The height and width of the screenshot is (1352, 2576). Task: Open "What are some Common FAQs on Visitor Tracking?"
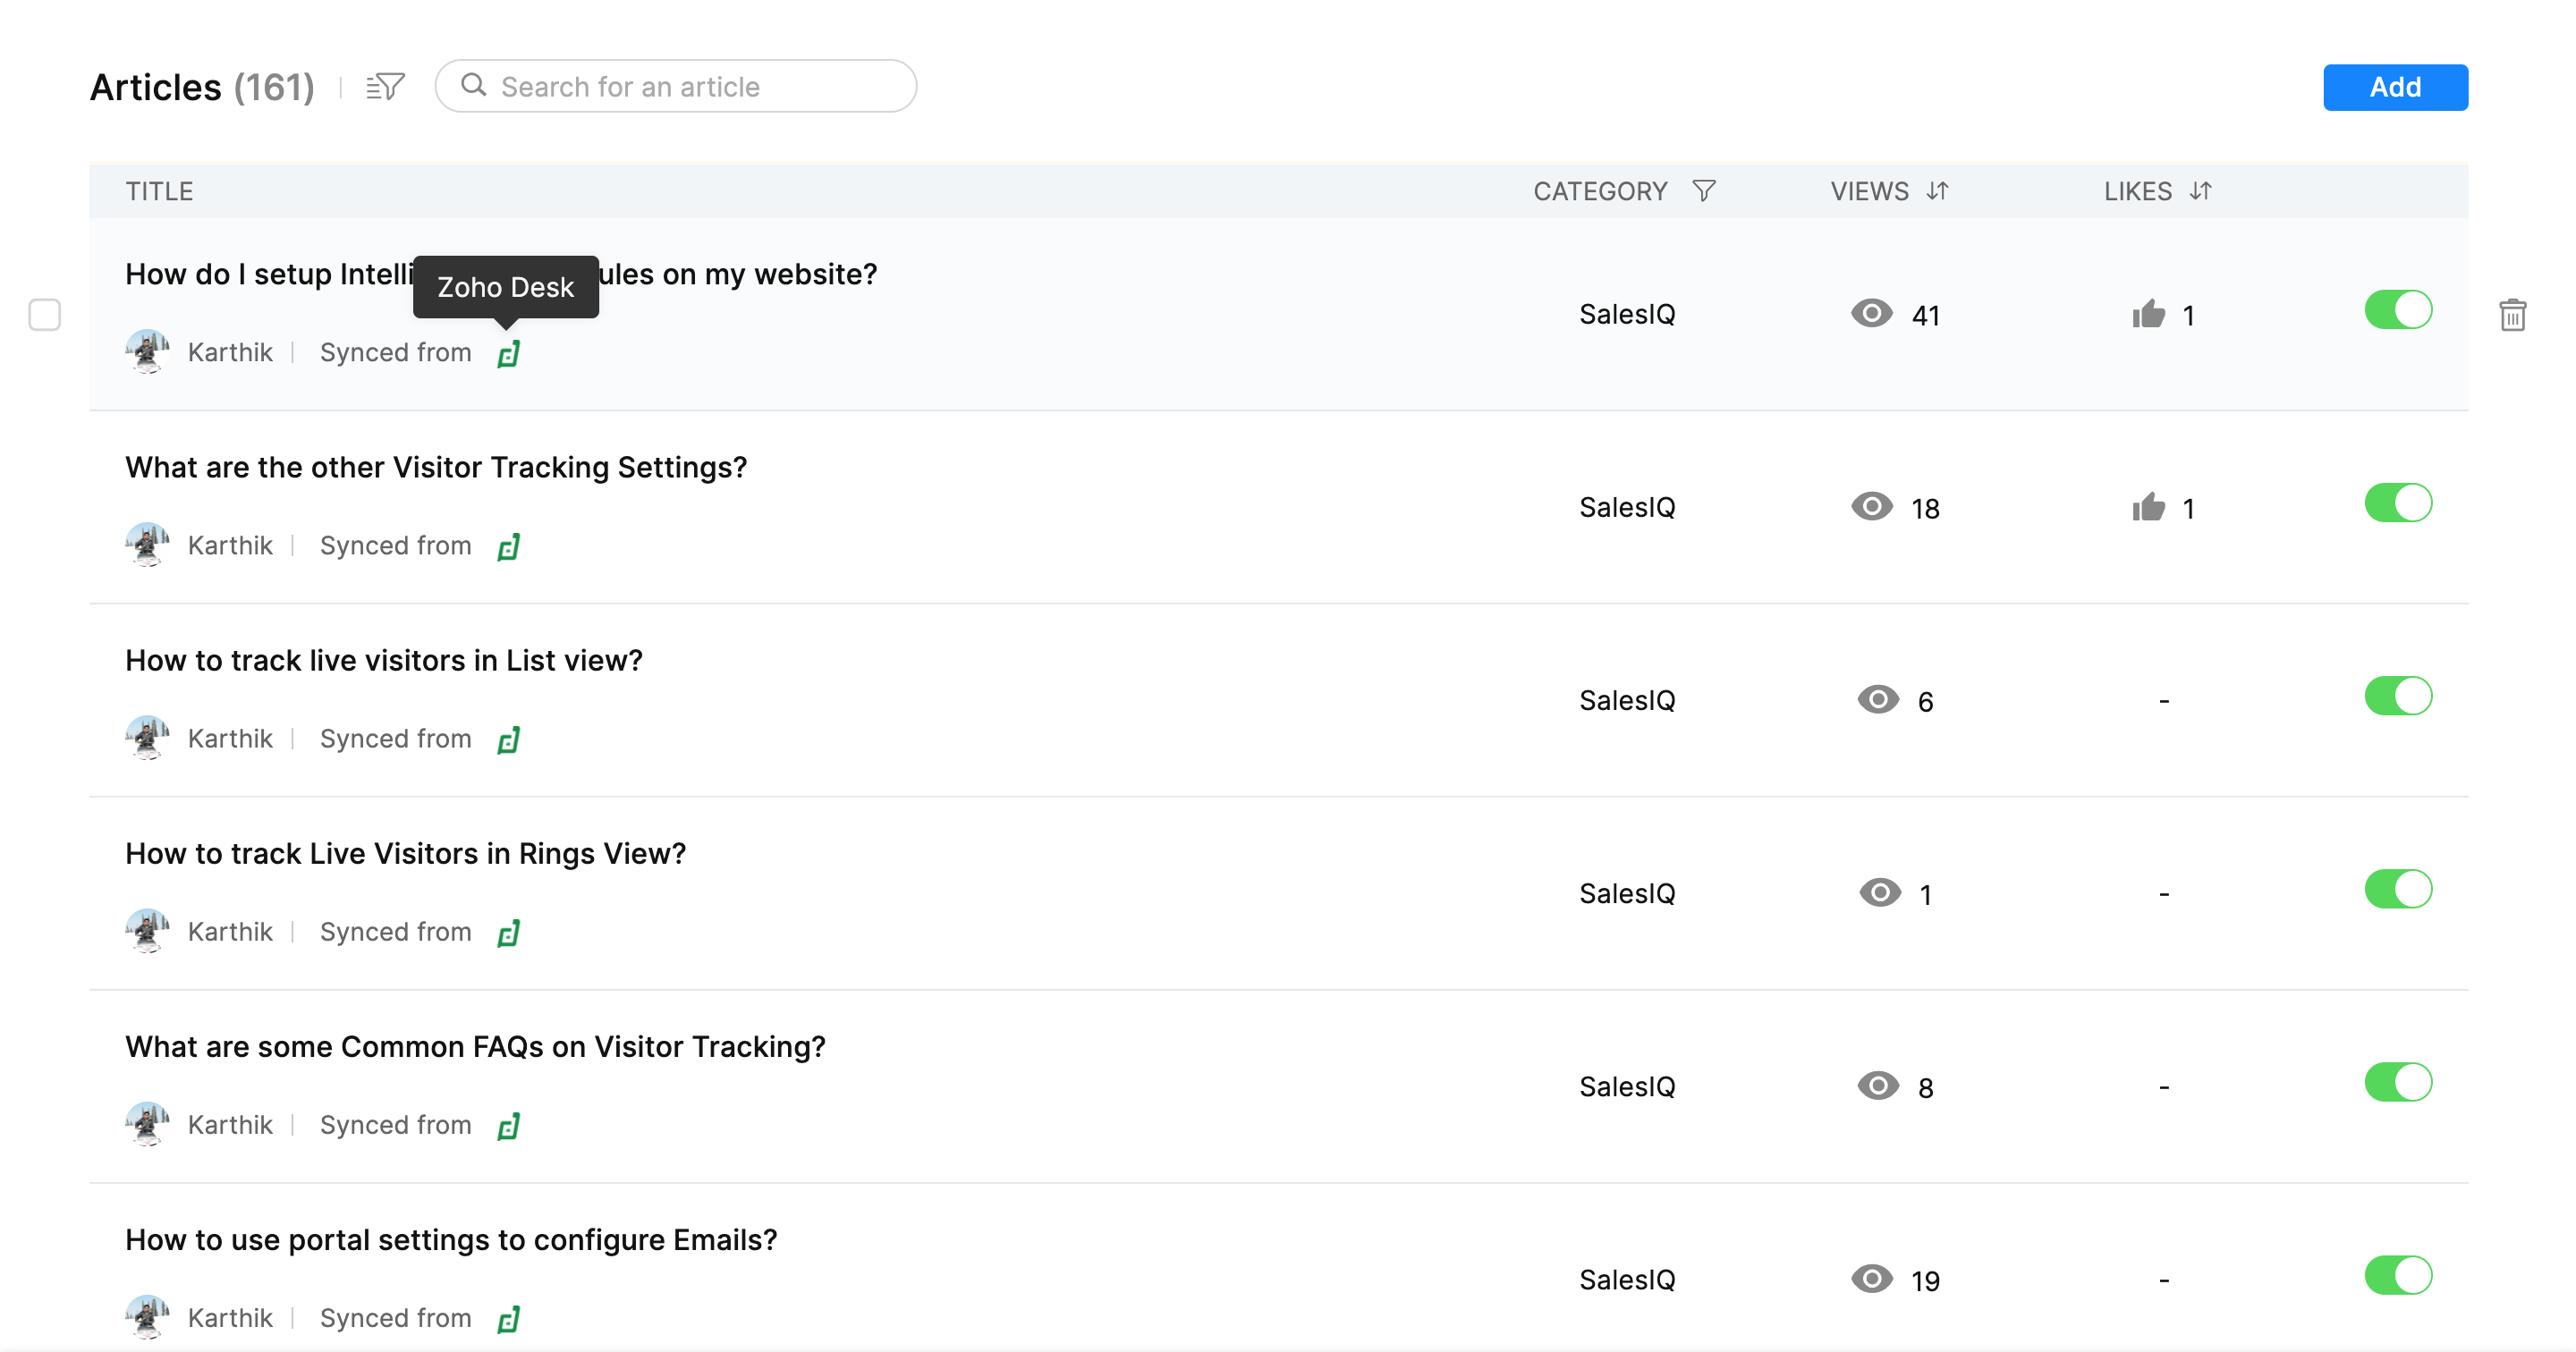pos(475,1046)
